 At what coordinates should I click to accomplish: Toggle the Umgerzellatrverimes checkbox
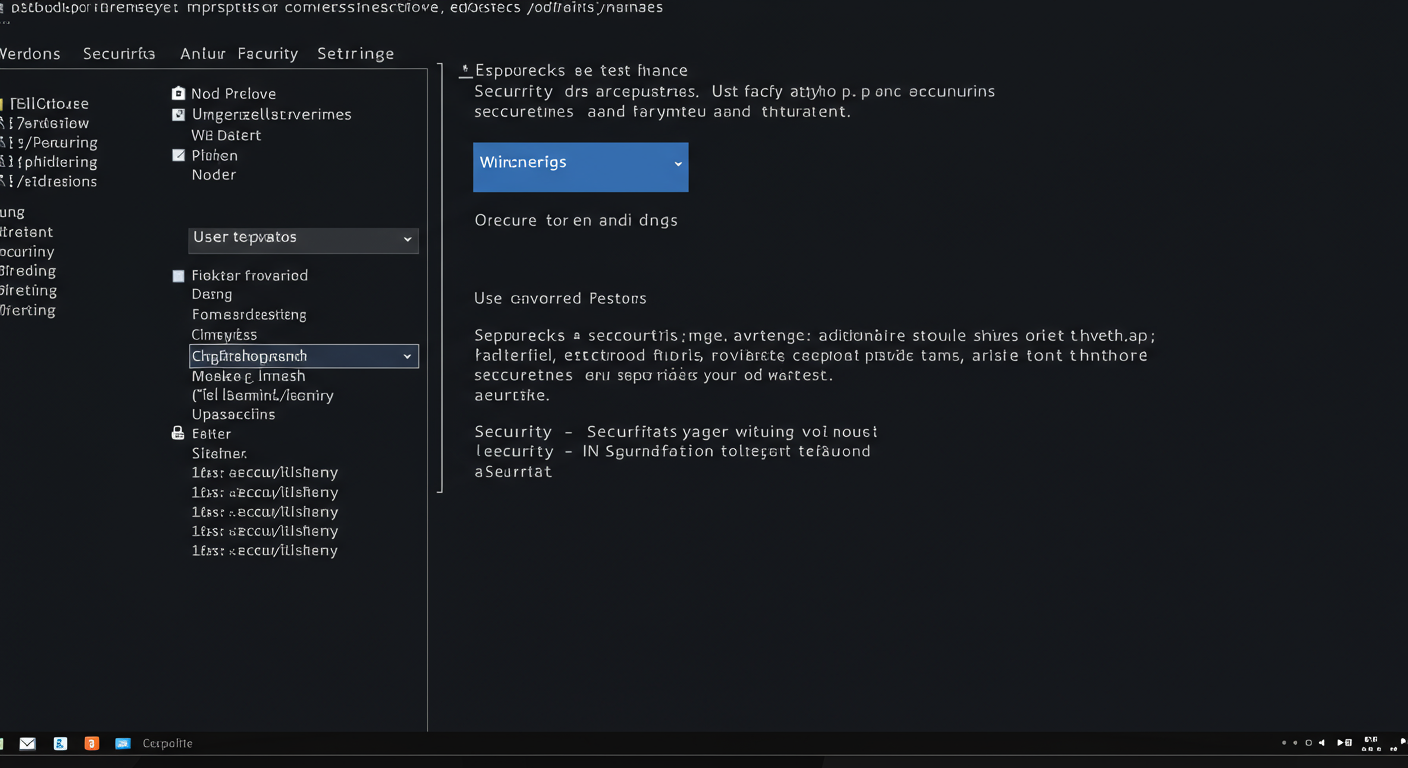coord(178,115)
